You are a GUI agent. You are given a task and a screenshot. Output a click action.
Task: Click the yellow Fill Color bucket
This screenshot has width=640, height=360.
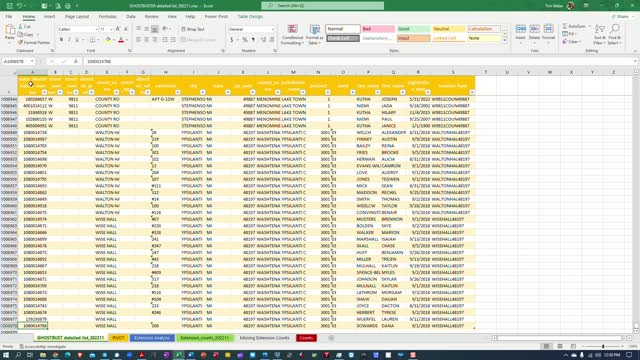[x=108, y=40]
